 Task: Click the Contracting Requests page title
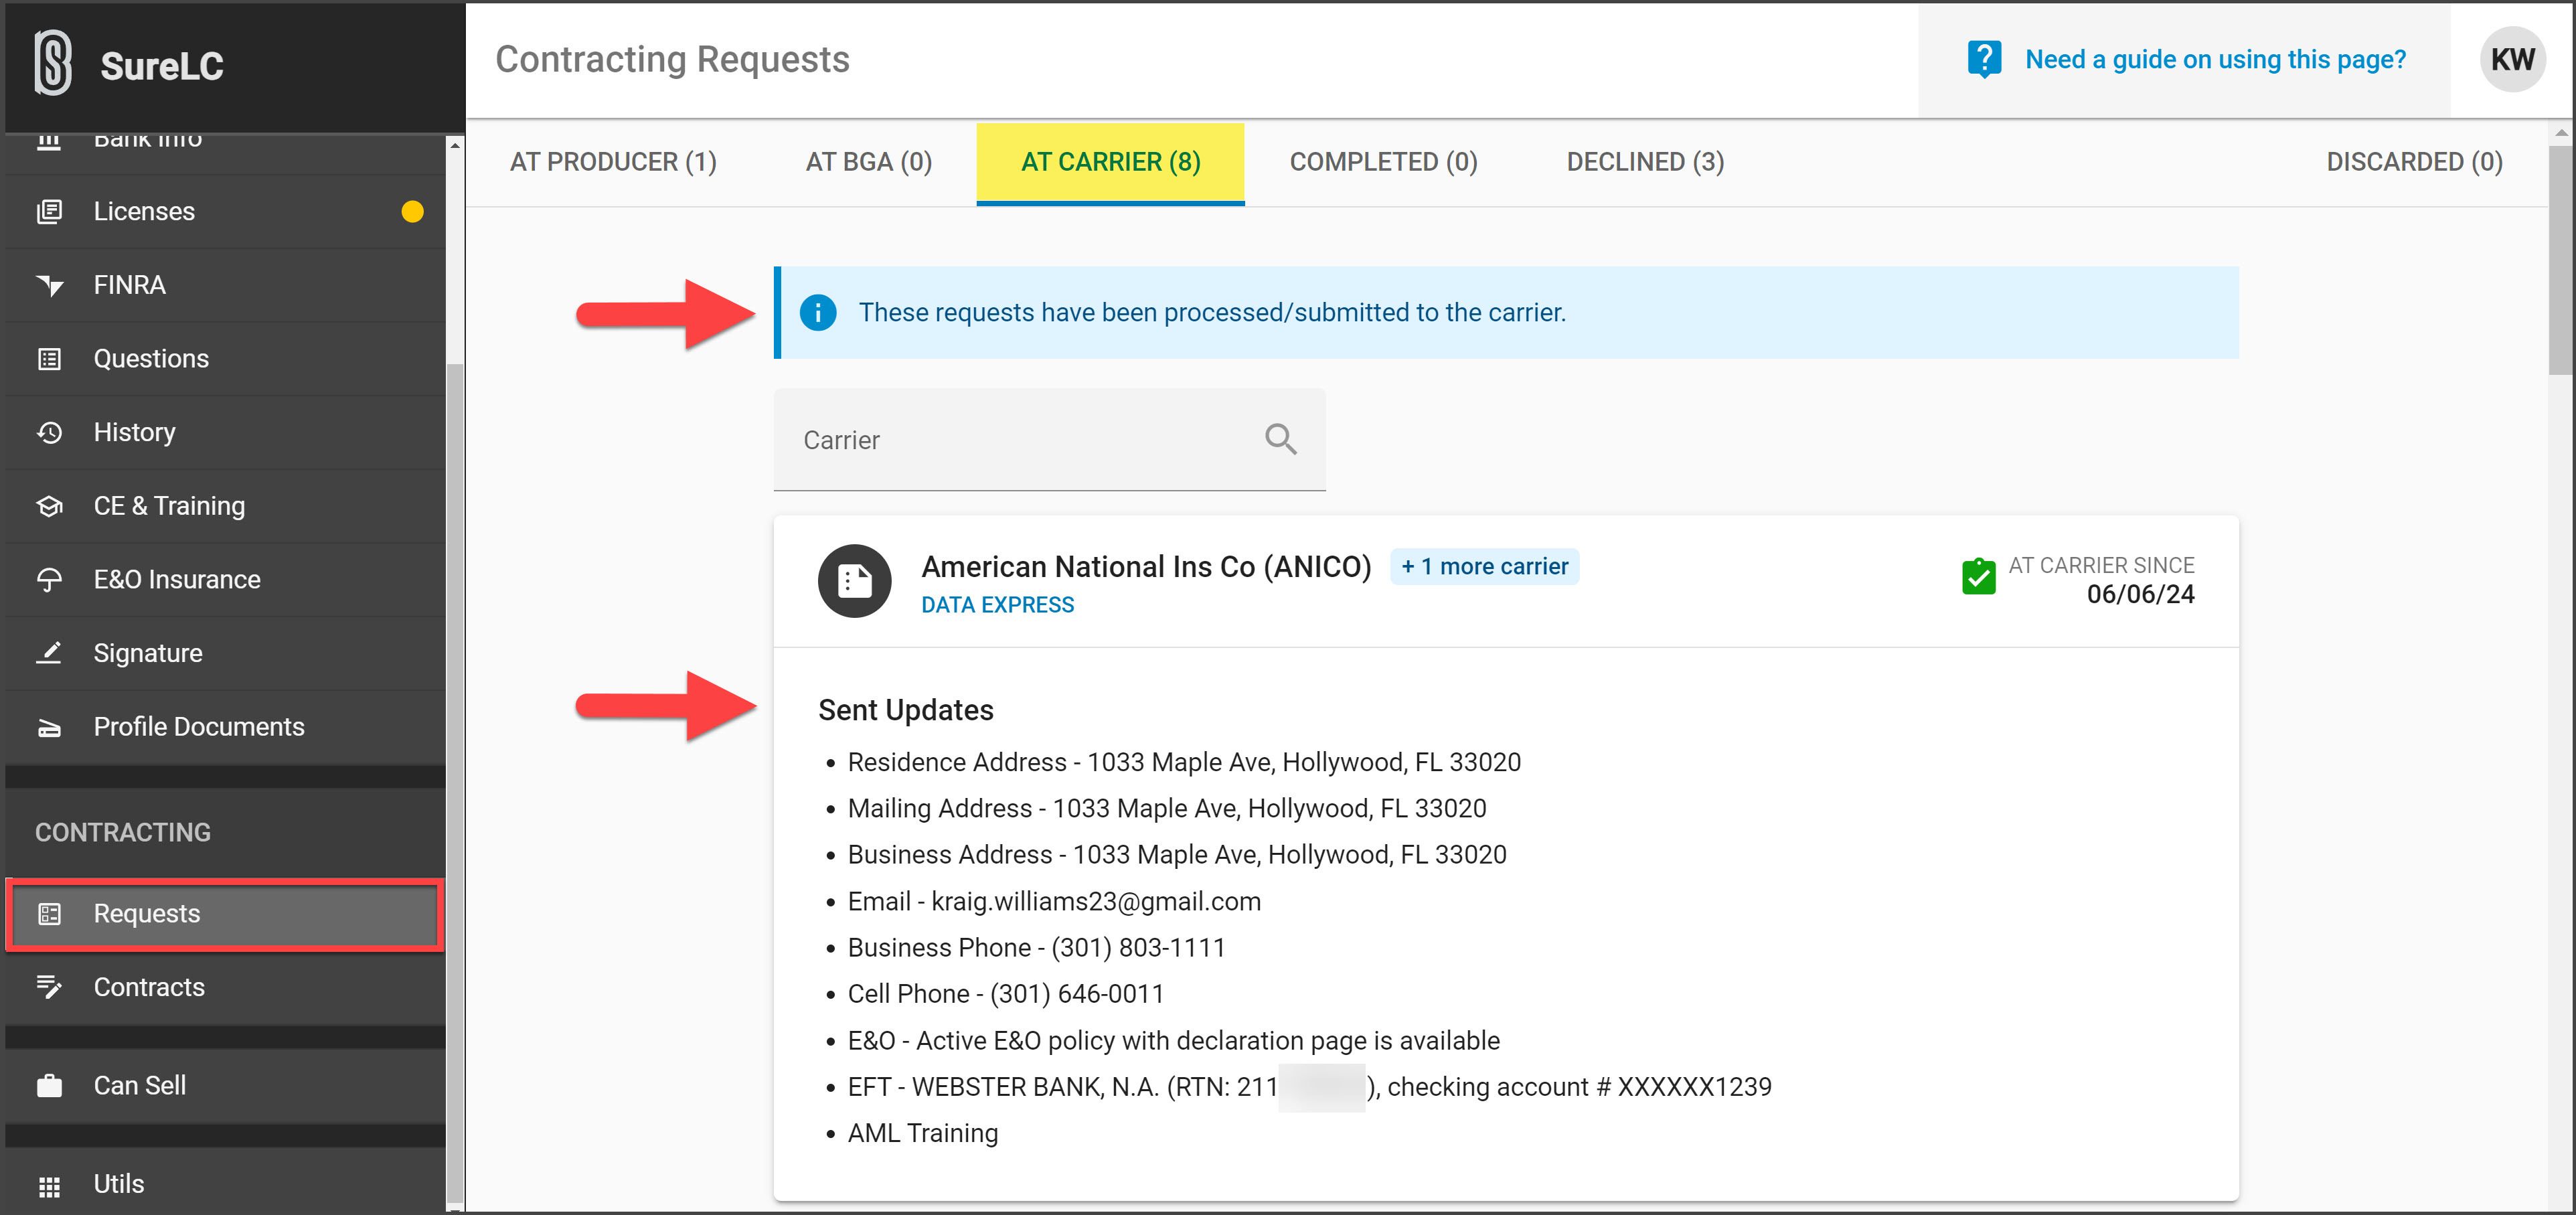(x=672, y=60)
